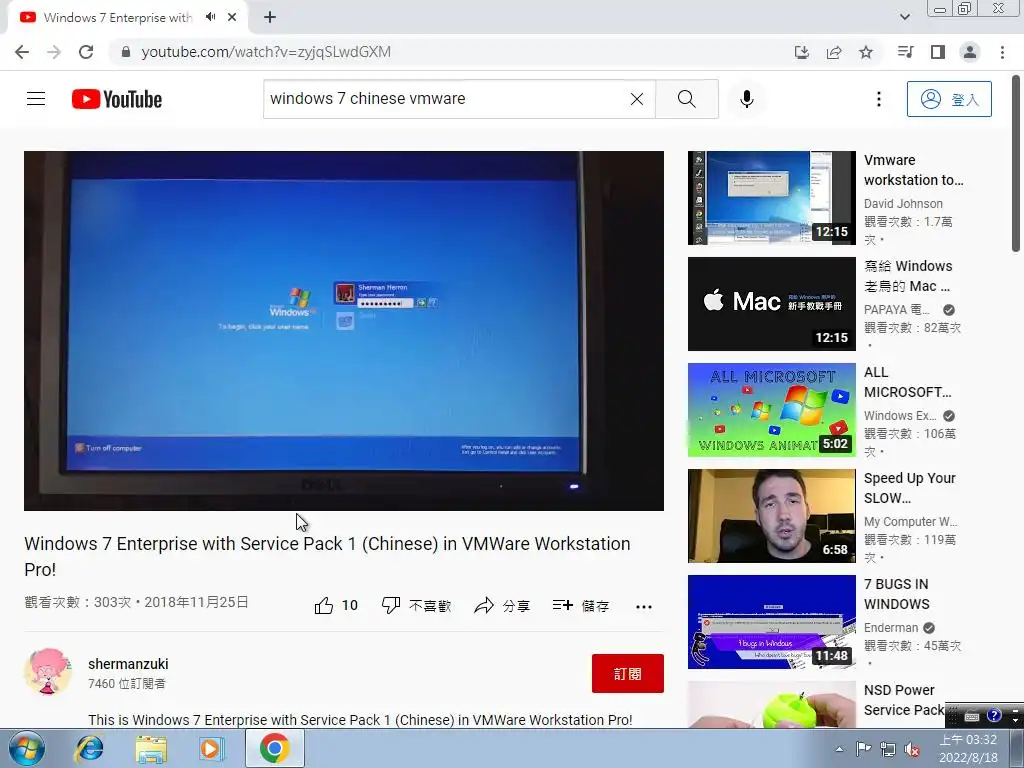Toggle the Chrome side panel icon
1024x768 pixels.
(x=938, y=52)
